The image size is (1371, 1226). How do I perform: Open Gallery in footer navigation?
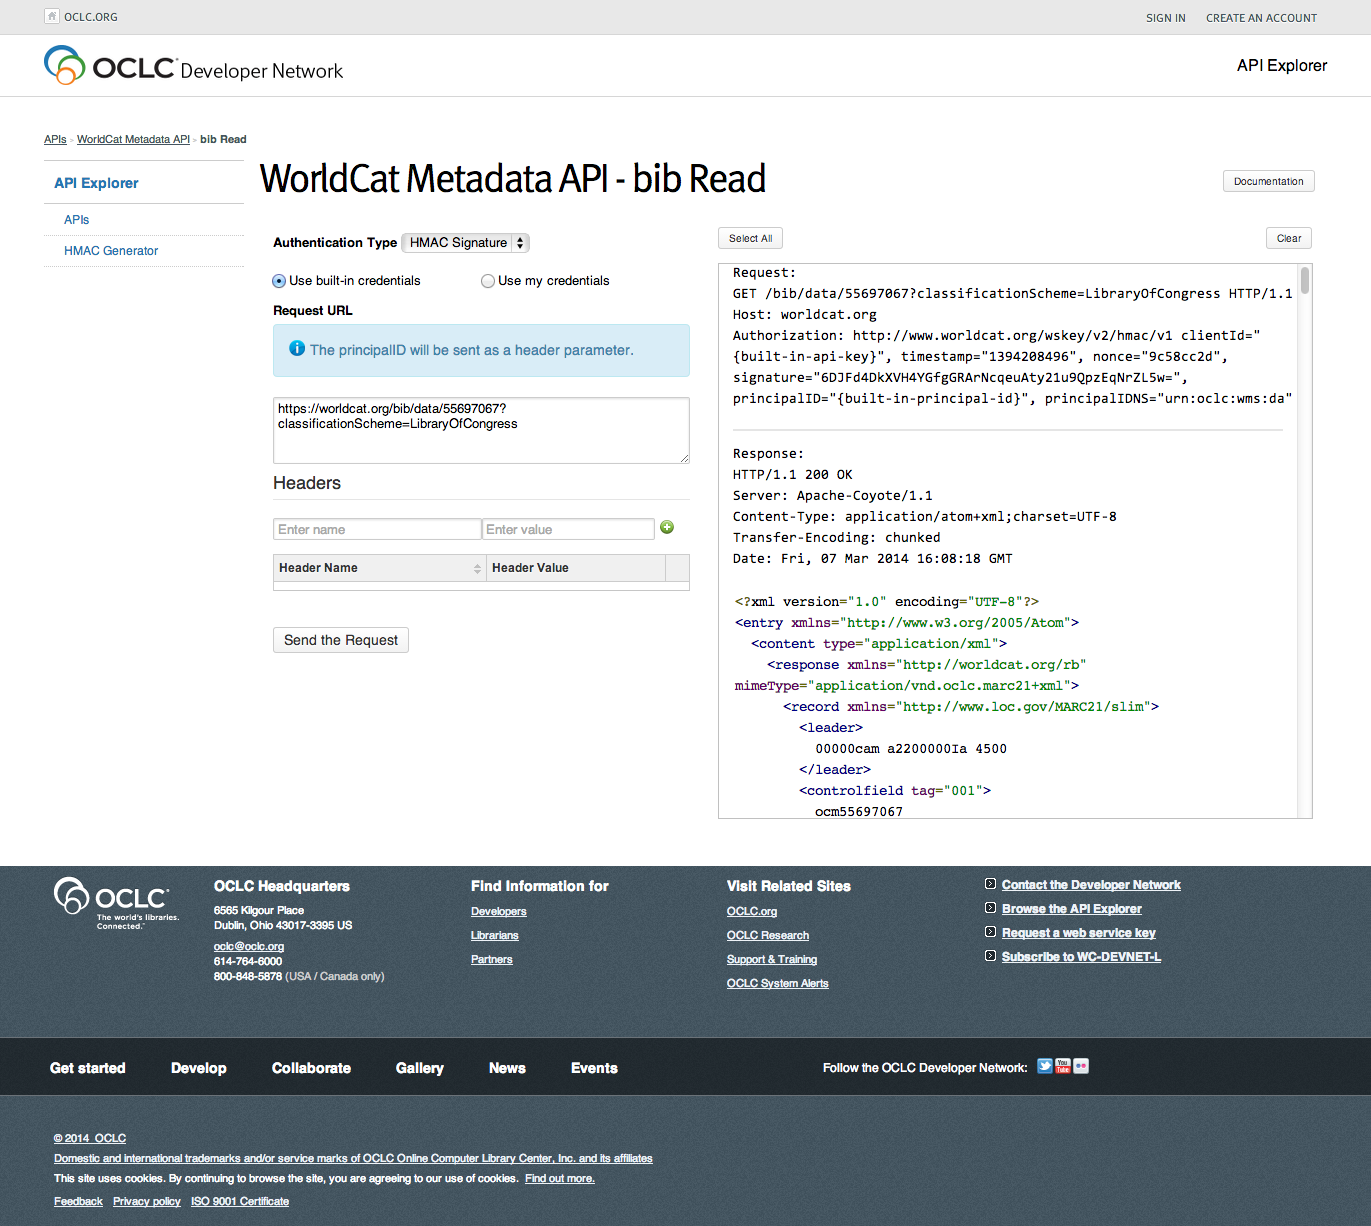pos(420,1068)
